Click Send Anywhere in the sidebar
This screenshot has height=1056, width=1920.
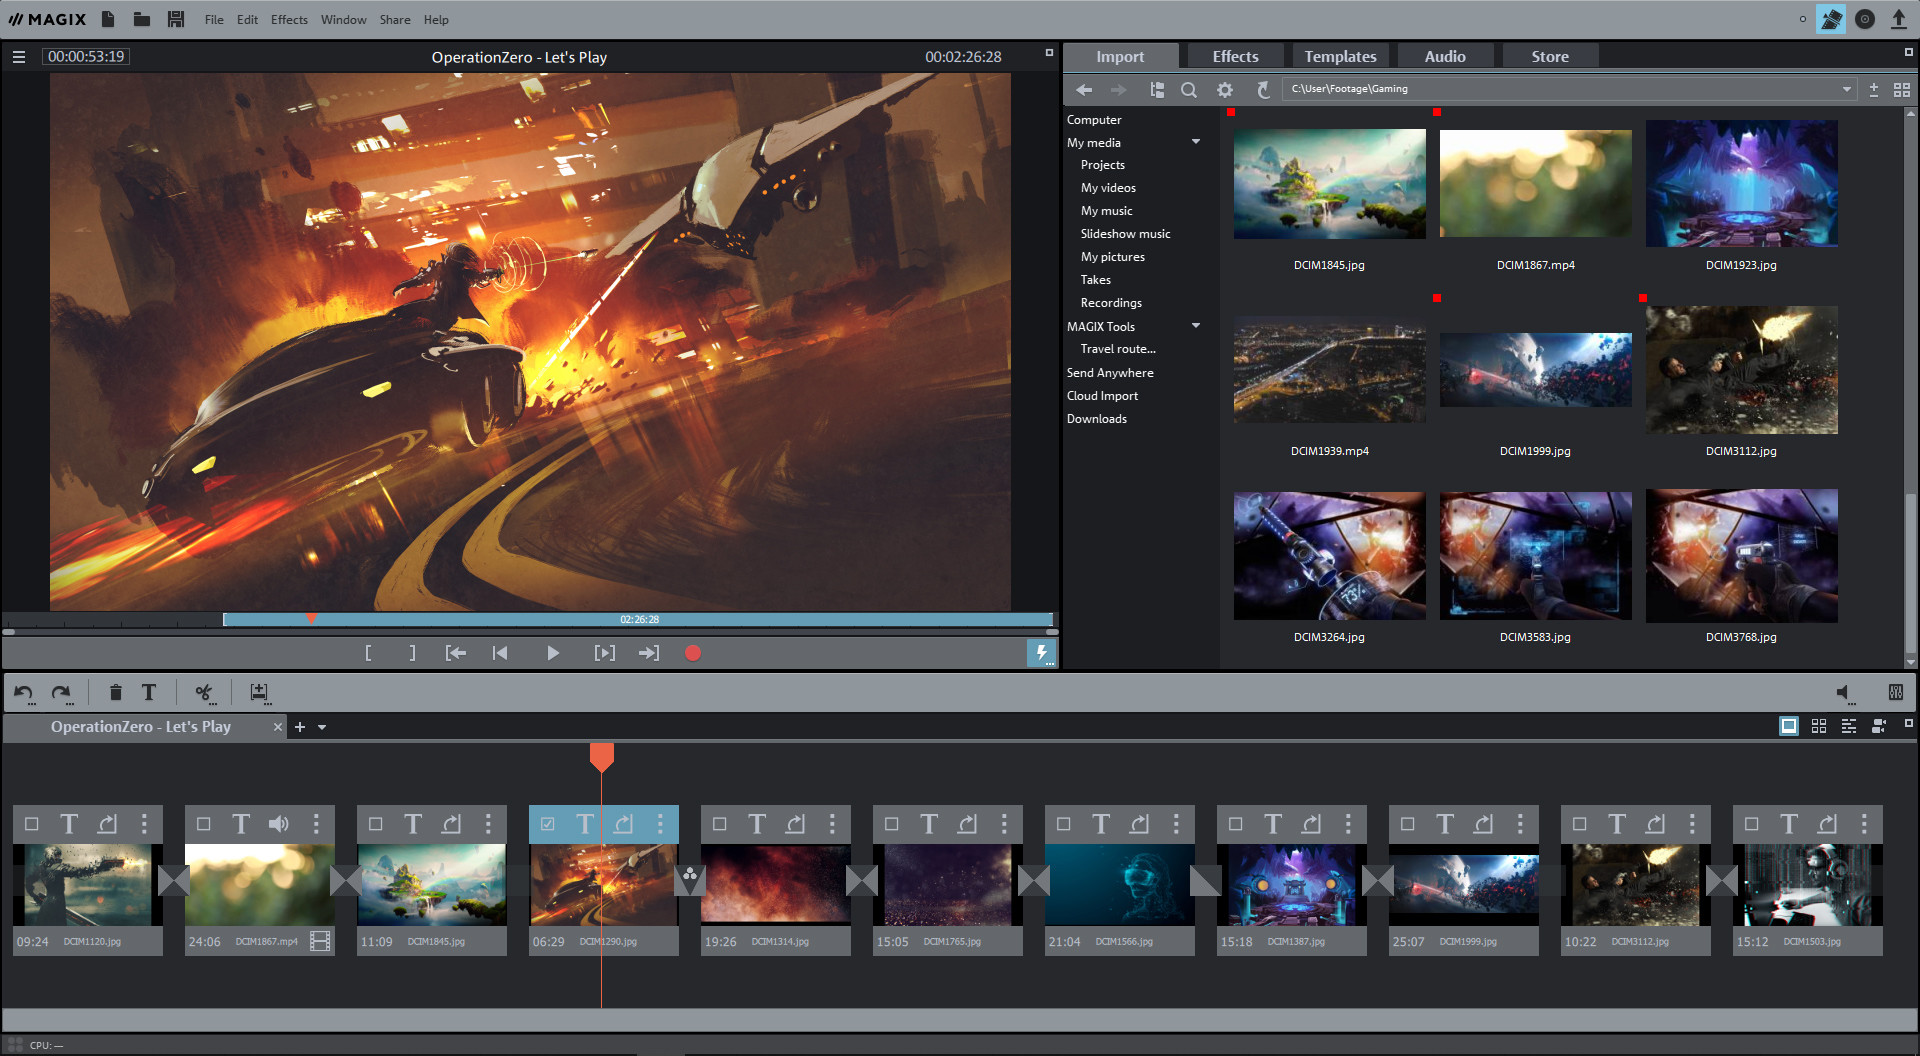[x=1110, y=372]
